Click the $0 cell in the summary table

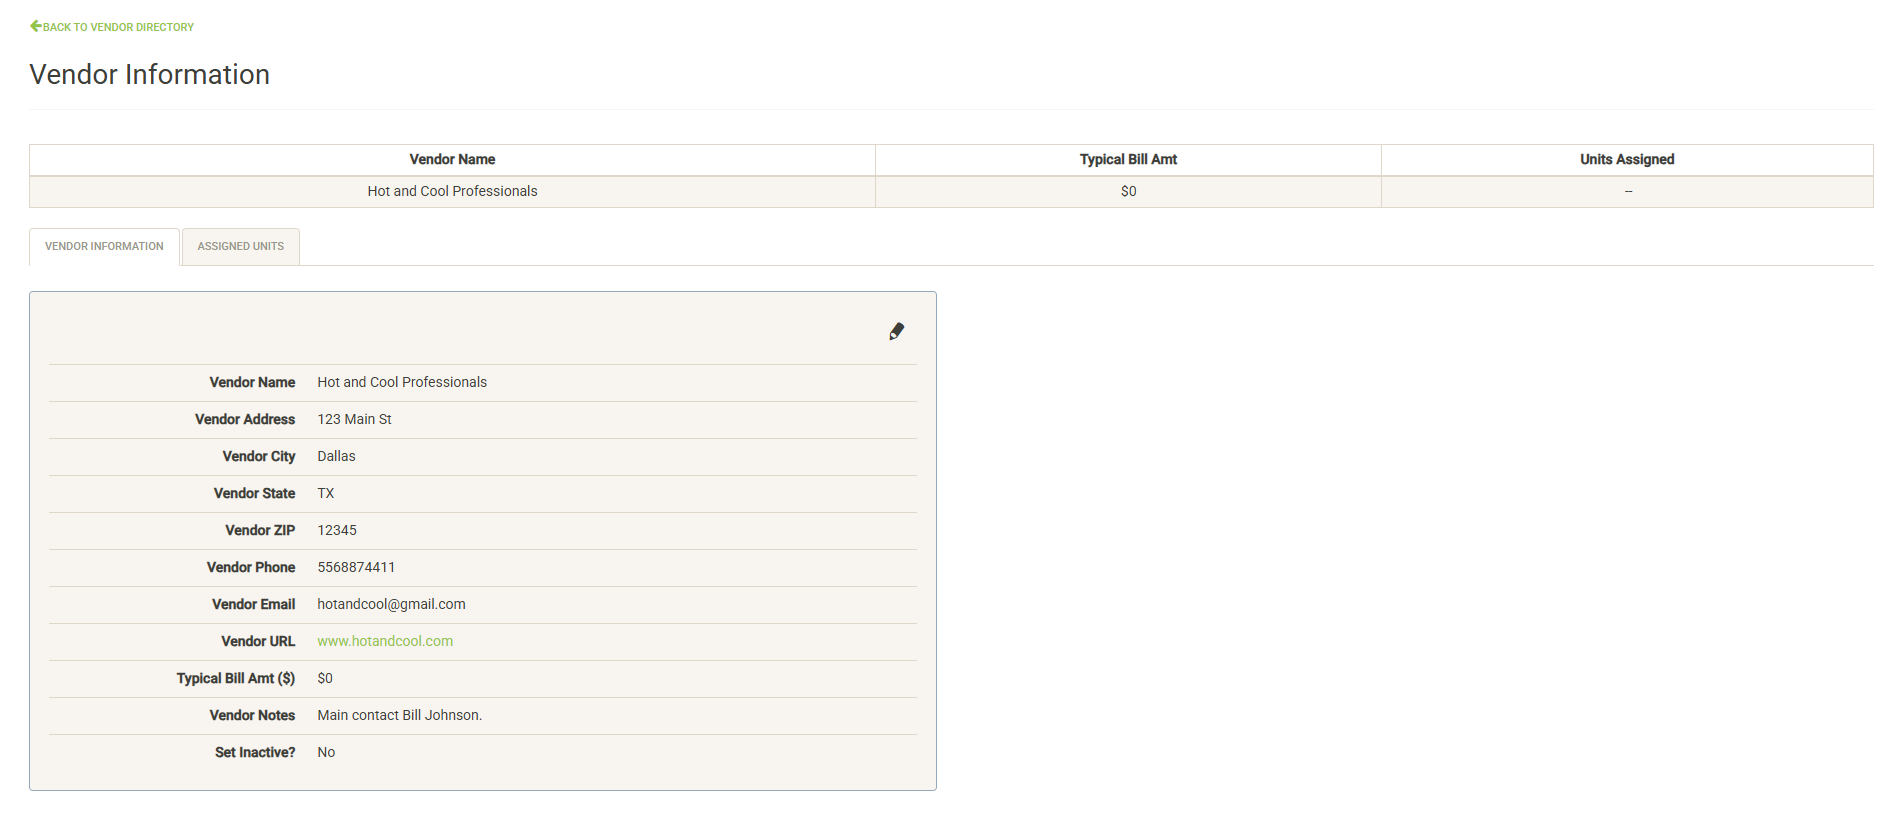(x=1128, y=192)
